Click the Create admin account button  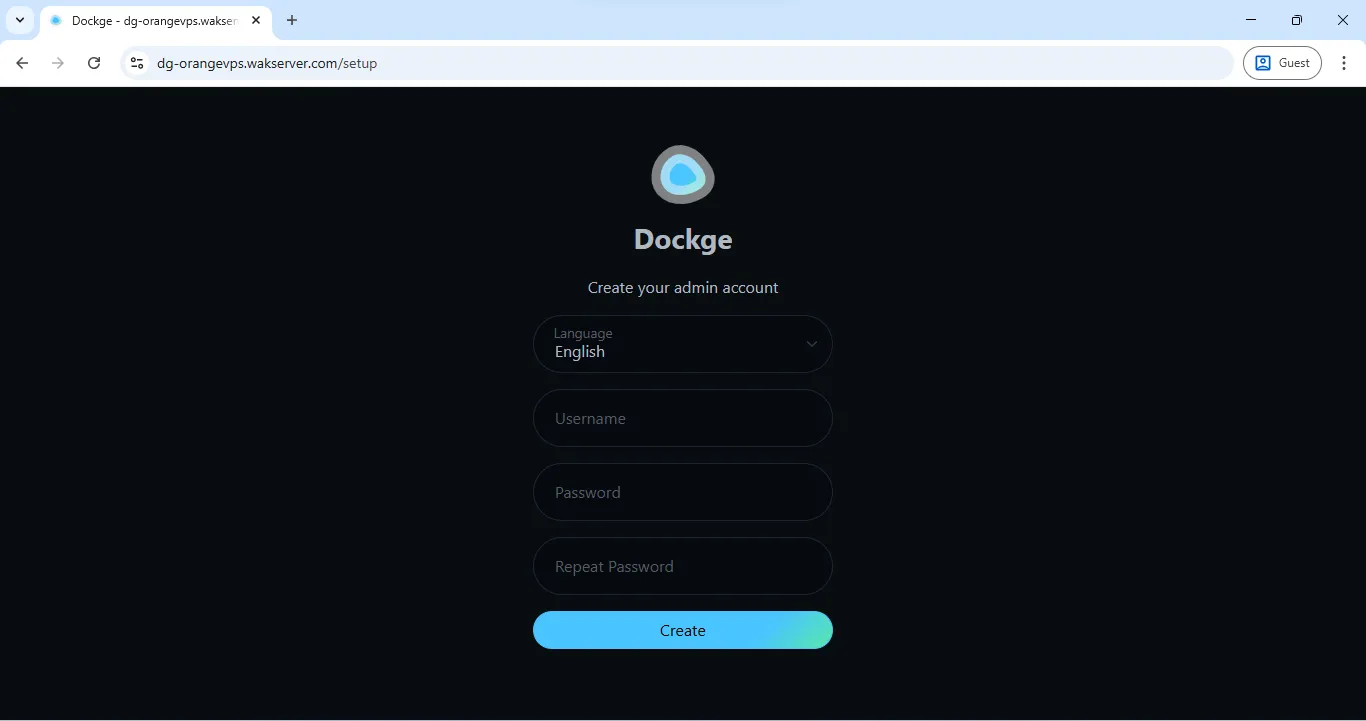point(683,630)
